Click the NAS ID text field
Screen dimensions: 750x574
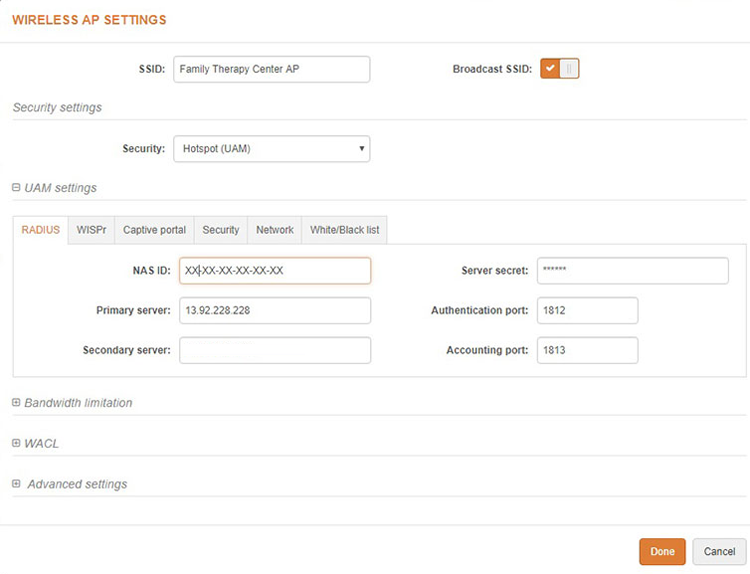(275, 271)
